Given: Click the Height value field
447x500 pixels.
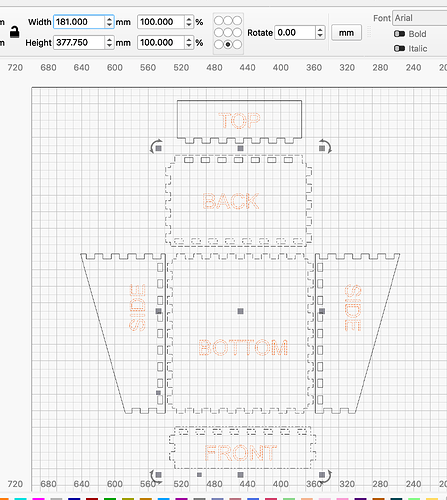Looking at the screenshot, I should pos(79,43).
